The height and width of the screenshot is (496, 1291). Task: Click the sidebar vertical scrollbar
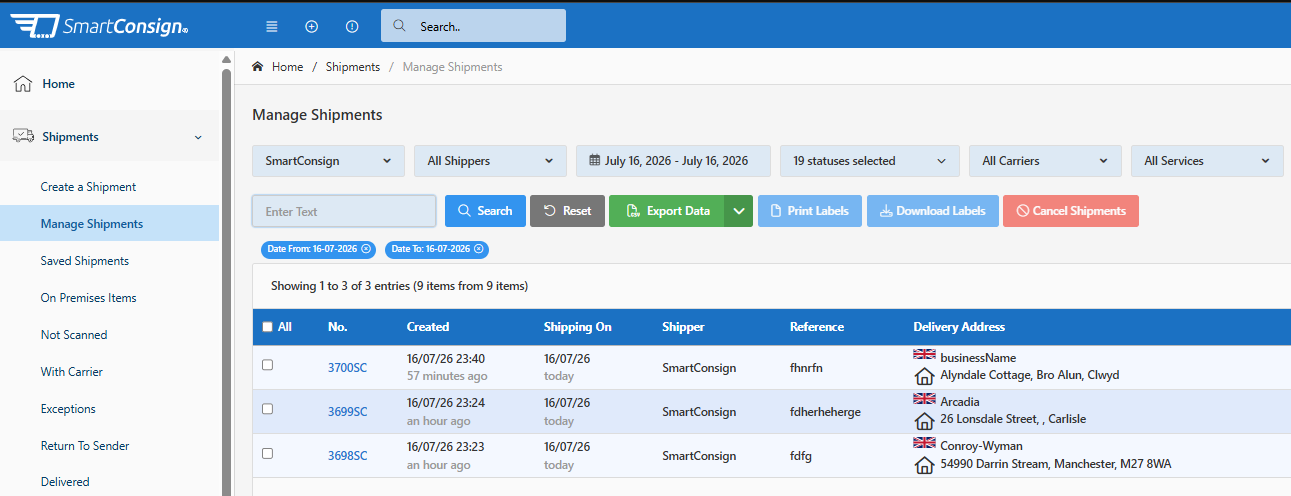point(227,280)
